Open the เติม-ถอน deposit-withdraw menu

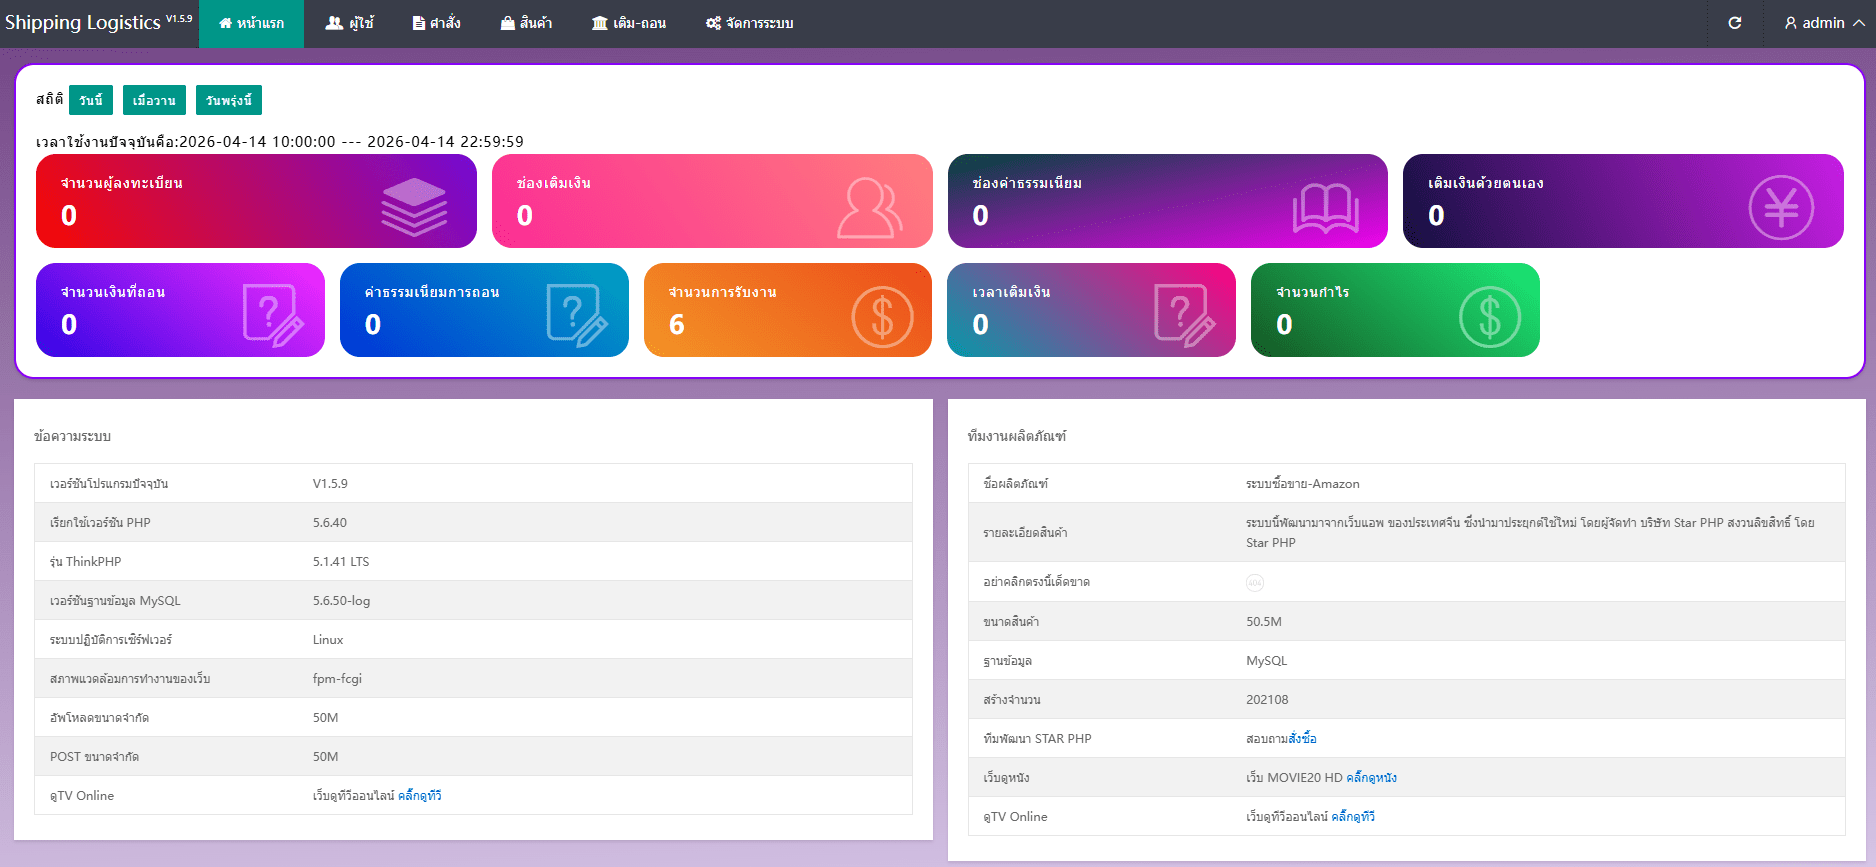pyautogui.click(x=628, y=23)
